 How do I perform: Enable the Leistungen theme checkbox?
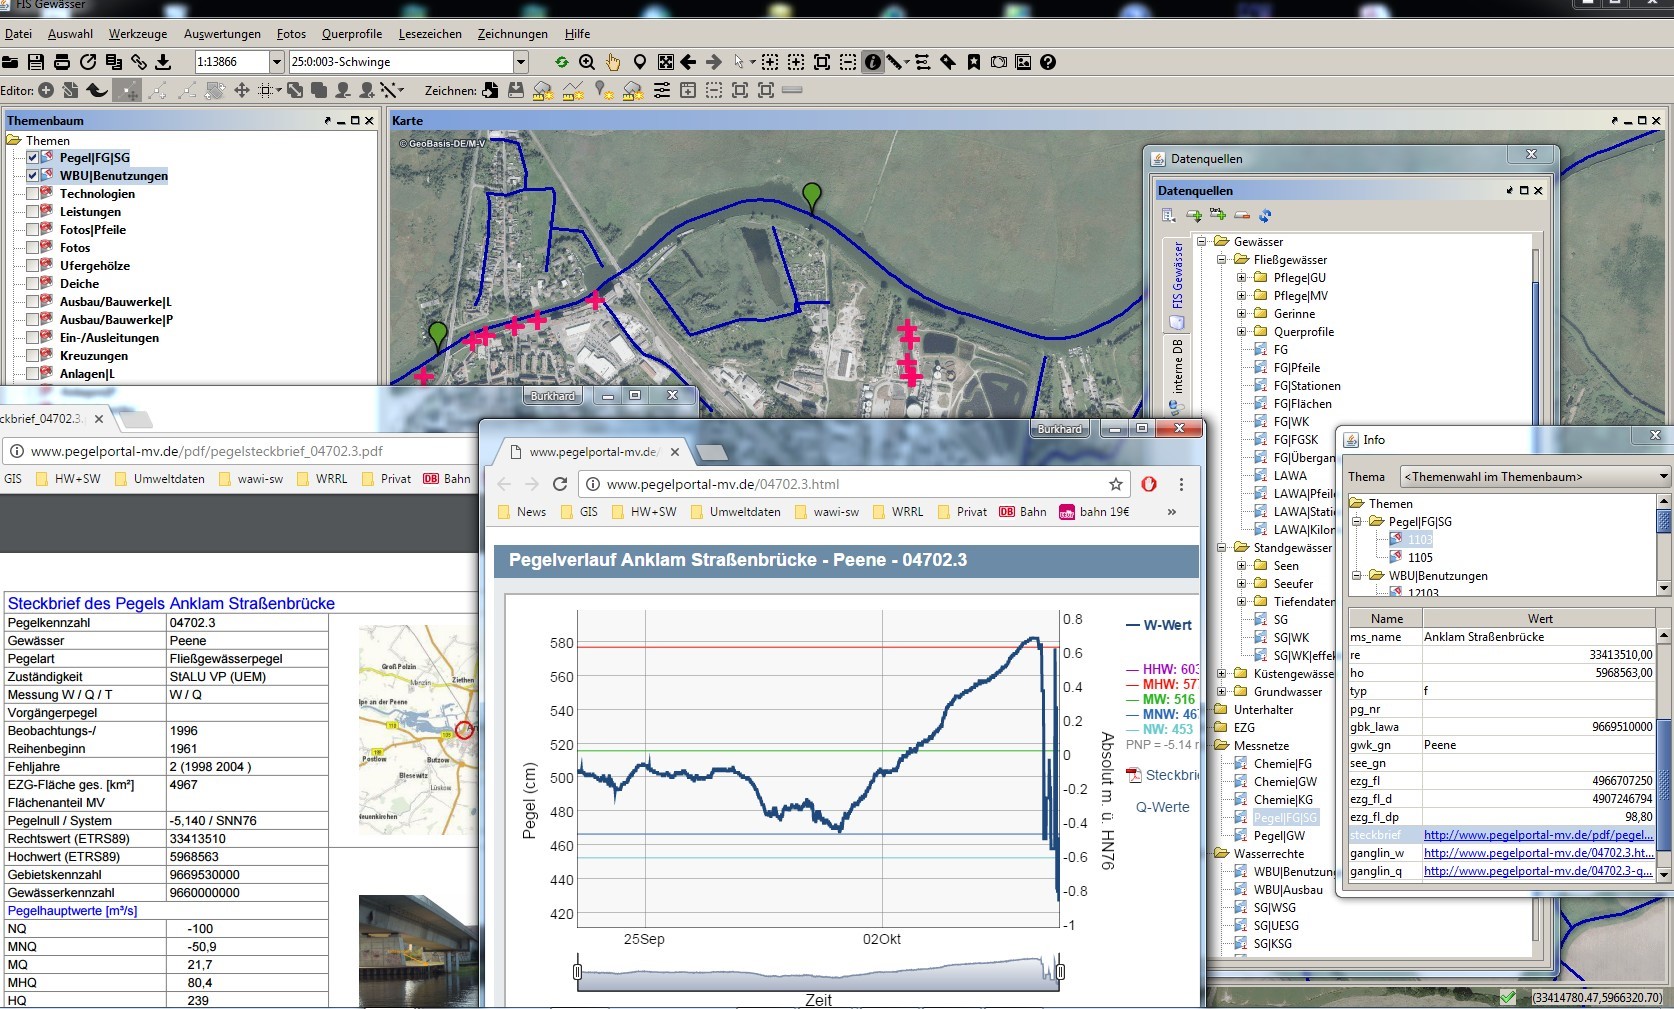tap(33, 212)
